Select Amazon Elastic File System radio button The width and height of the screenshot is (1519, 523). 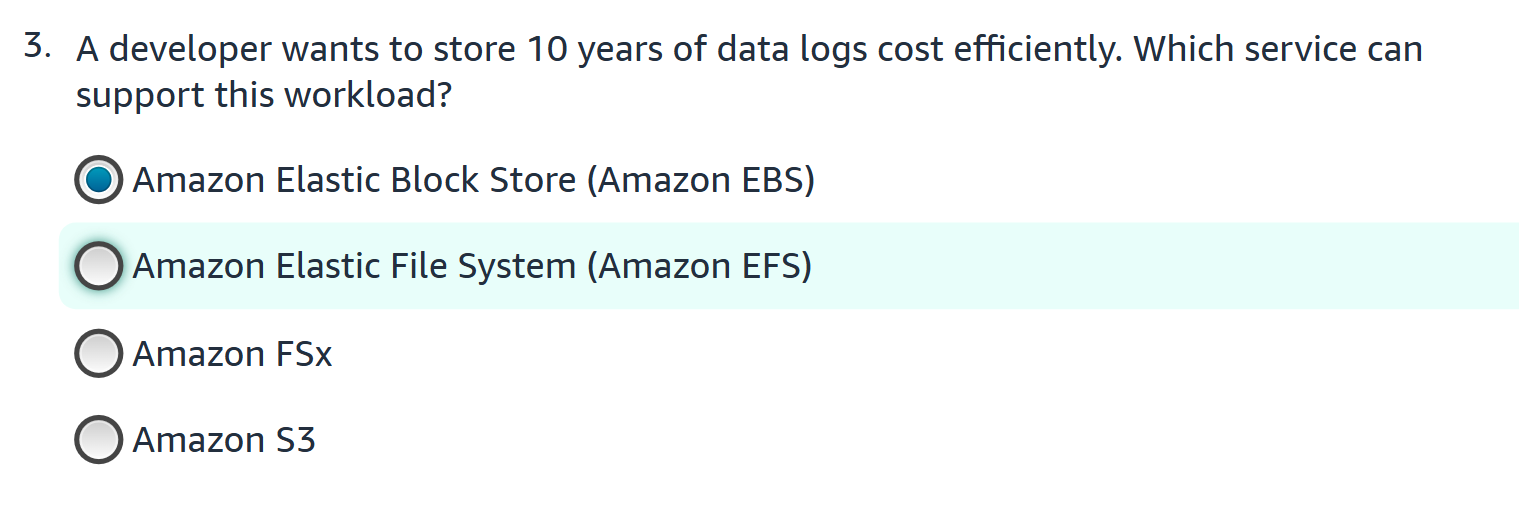[99, 266]
